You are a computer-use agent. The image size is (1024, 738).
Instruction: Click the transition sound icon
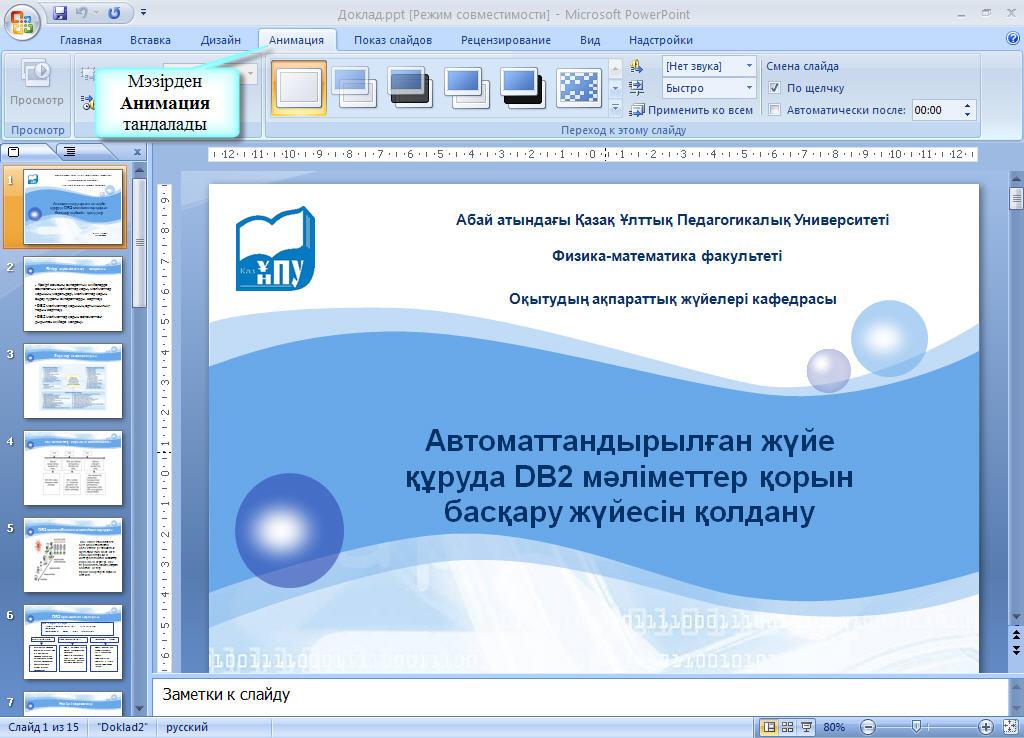(637, 66)
